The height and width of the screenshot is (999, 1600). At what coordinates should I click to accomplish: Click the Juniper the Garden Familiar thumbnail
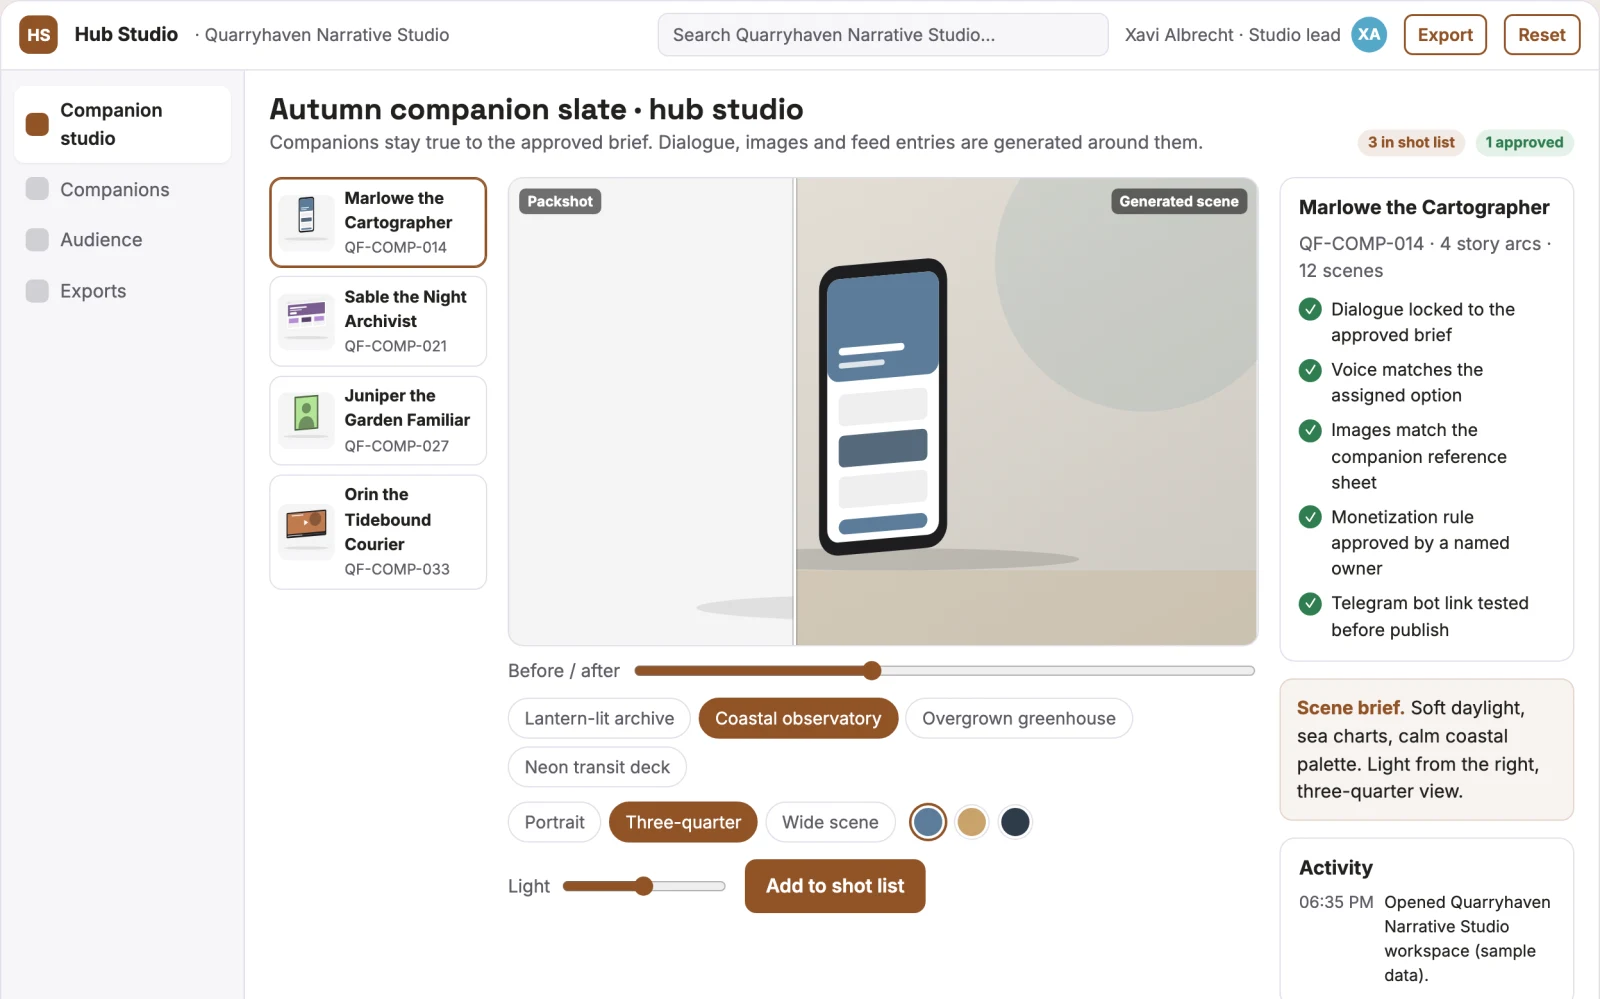click(306, 420)
